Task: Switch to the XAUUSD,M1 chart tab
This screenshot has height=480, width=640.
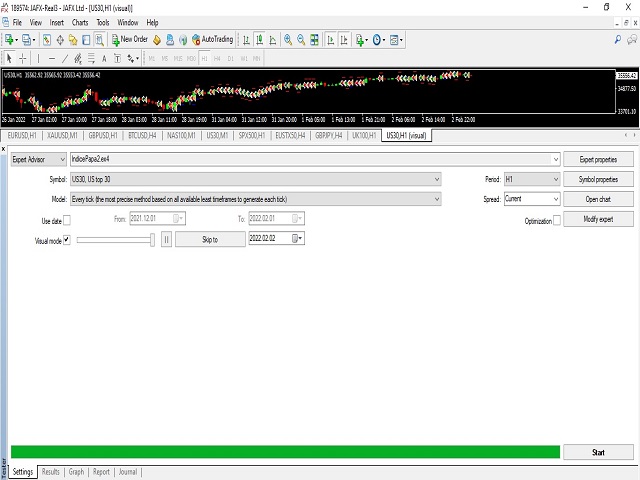Action: pyautogui.click(x=62, y=136)
